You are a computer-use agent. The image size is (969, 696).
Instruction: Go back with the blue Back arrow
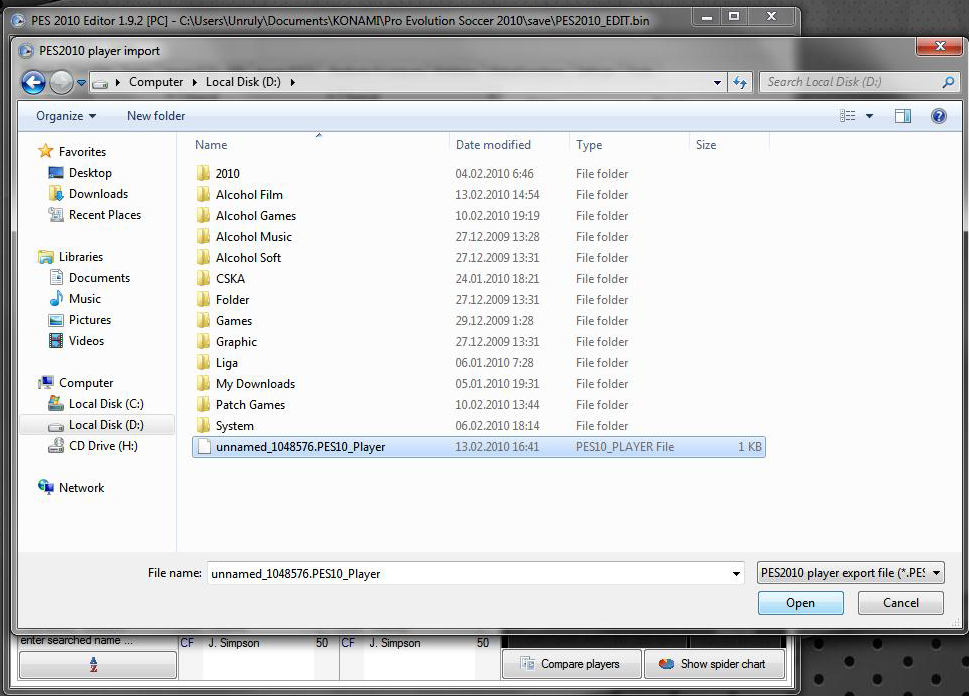point(33,82)
